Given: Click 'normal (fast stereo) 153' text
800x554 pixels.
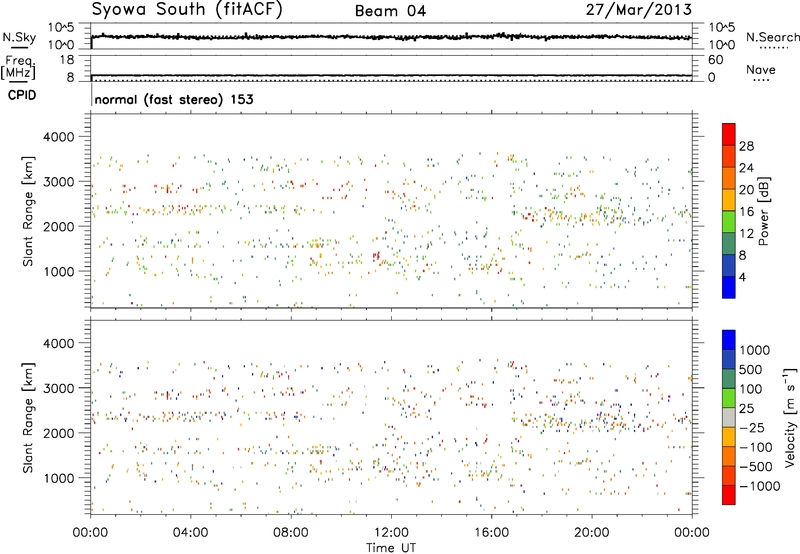Looking at the screenshot, I should [x=174, y=99].
